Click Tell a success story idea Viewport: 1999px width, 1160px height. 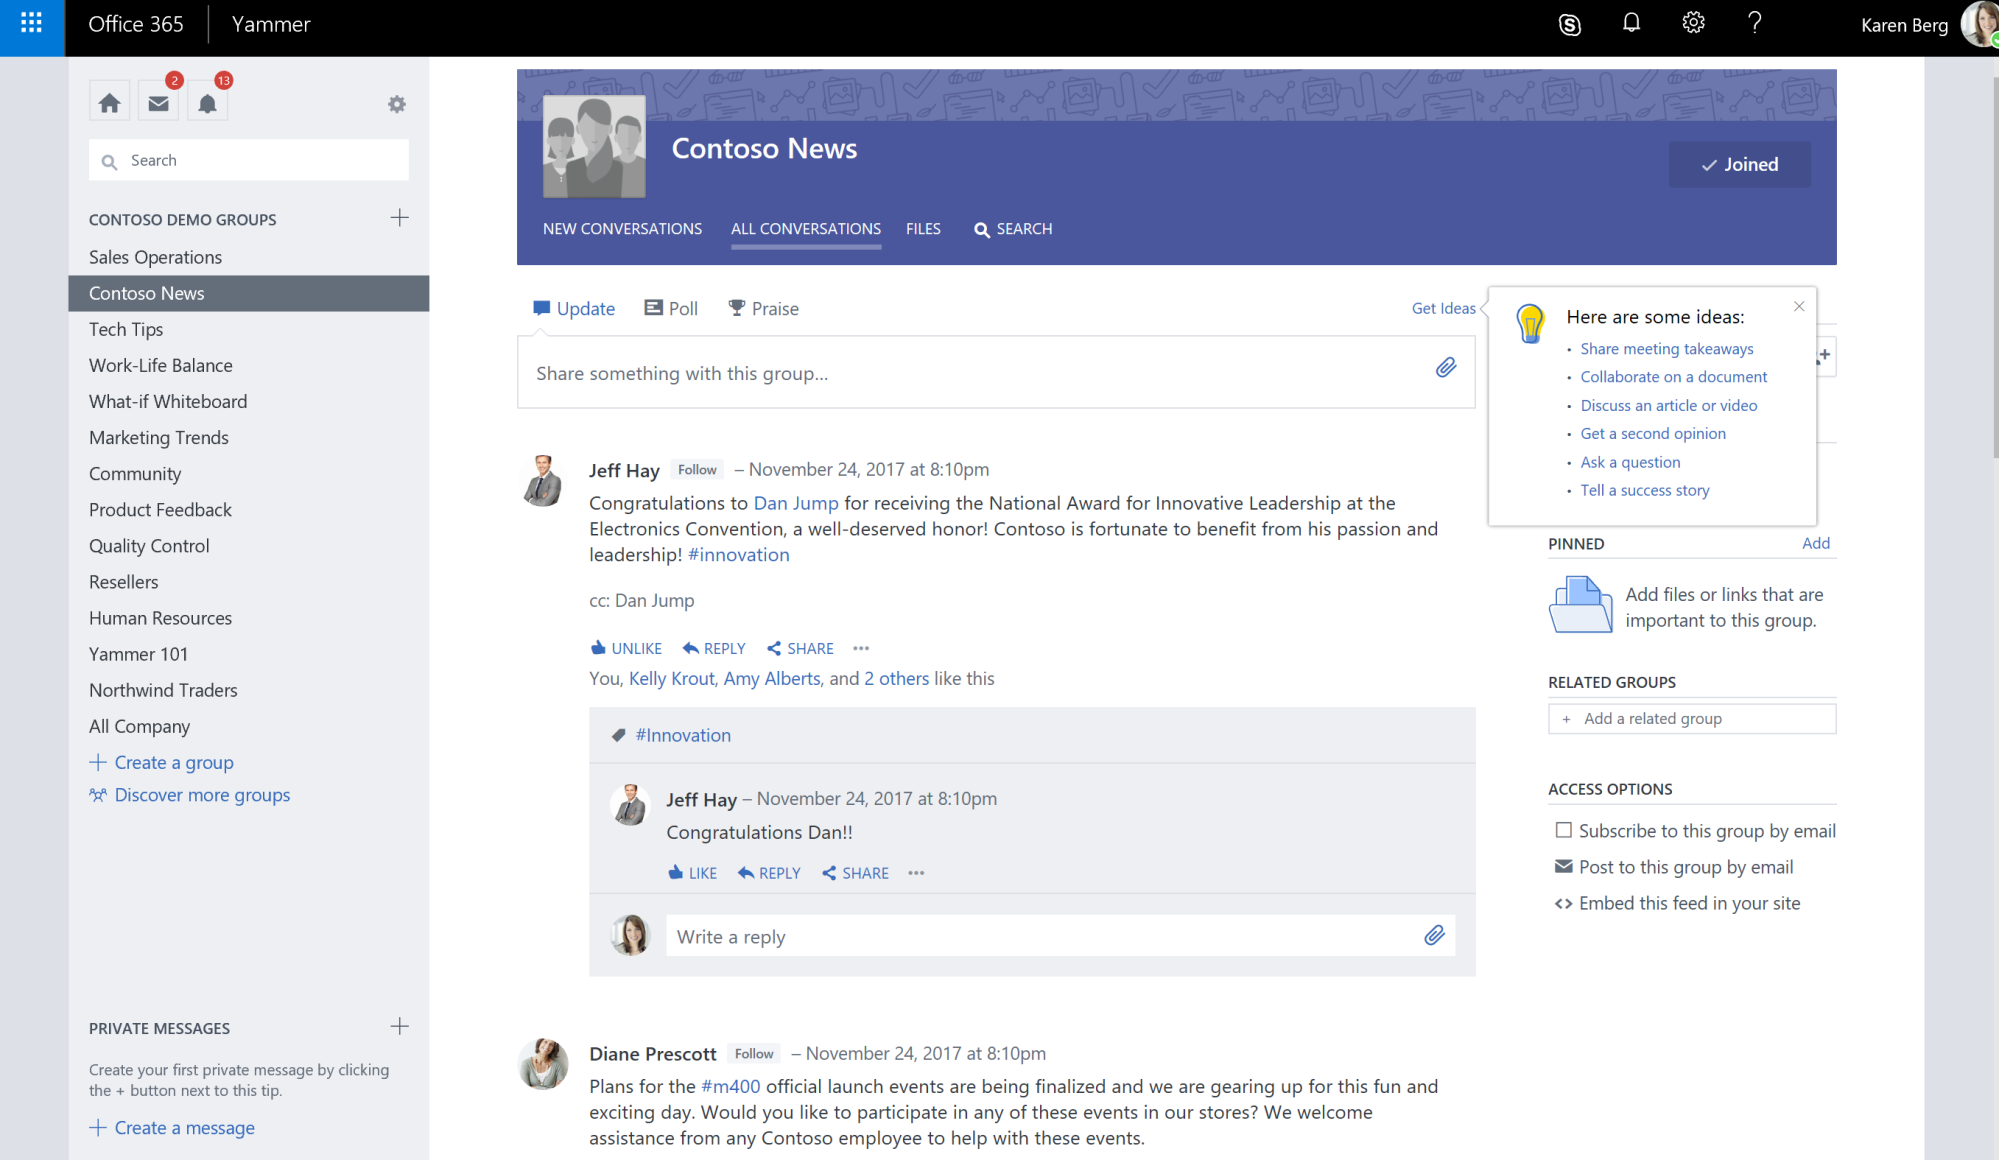(1644, 490)
